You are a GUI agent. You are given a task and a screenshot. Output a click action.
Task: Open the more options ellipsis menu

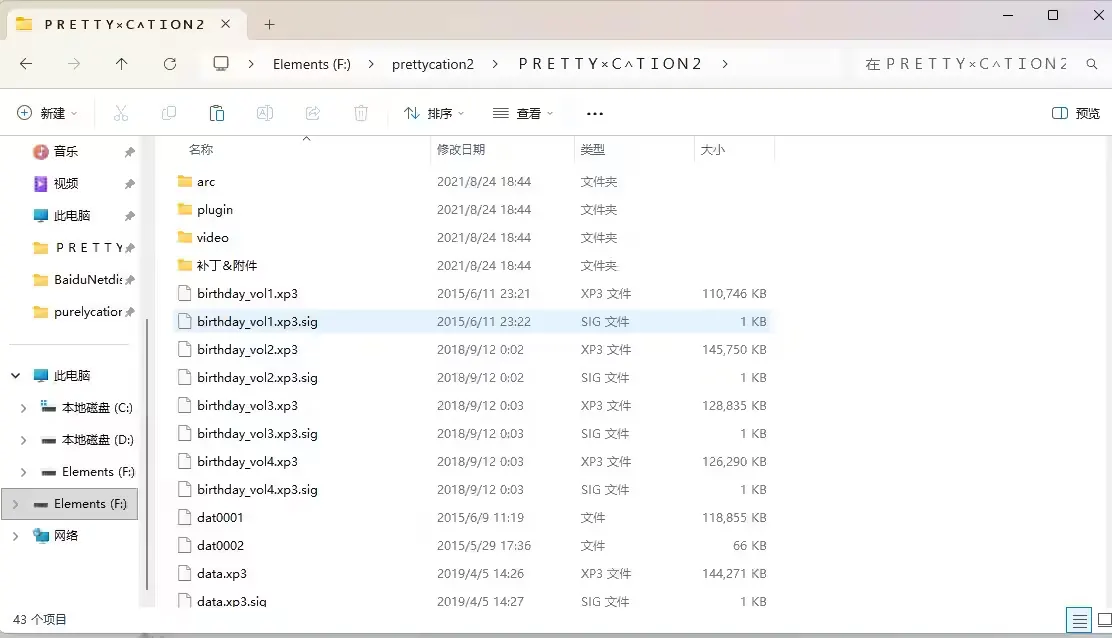595,113
